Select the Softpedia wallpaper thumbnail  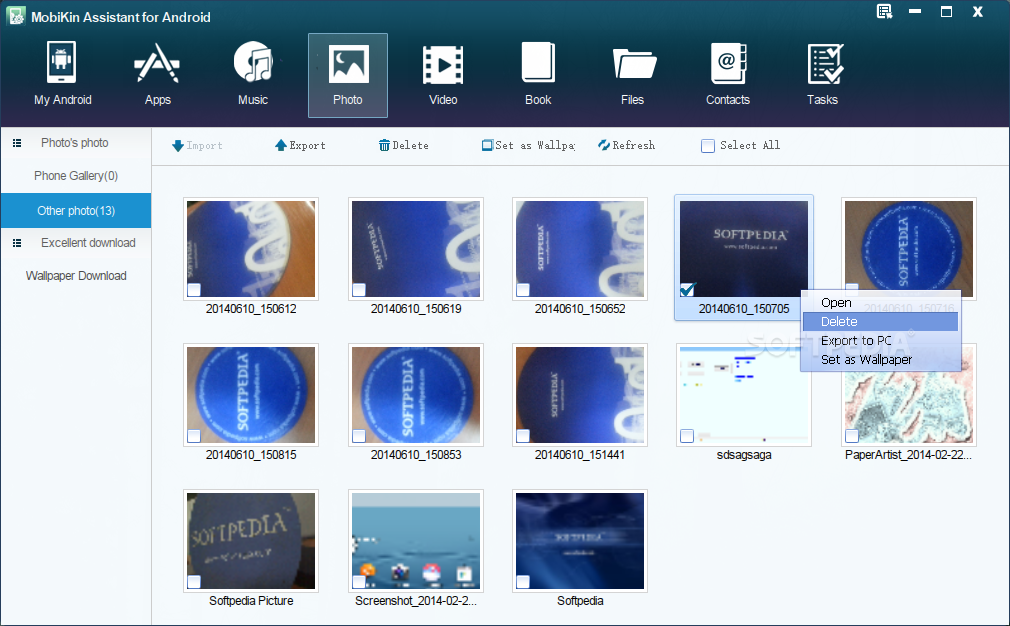point(580,541)
